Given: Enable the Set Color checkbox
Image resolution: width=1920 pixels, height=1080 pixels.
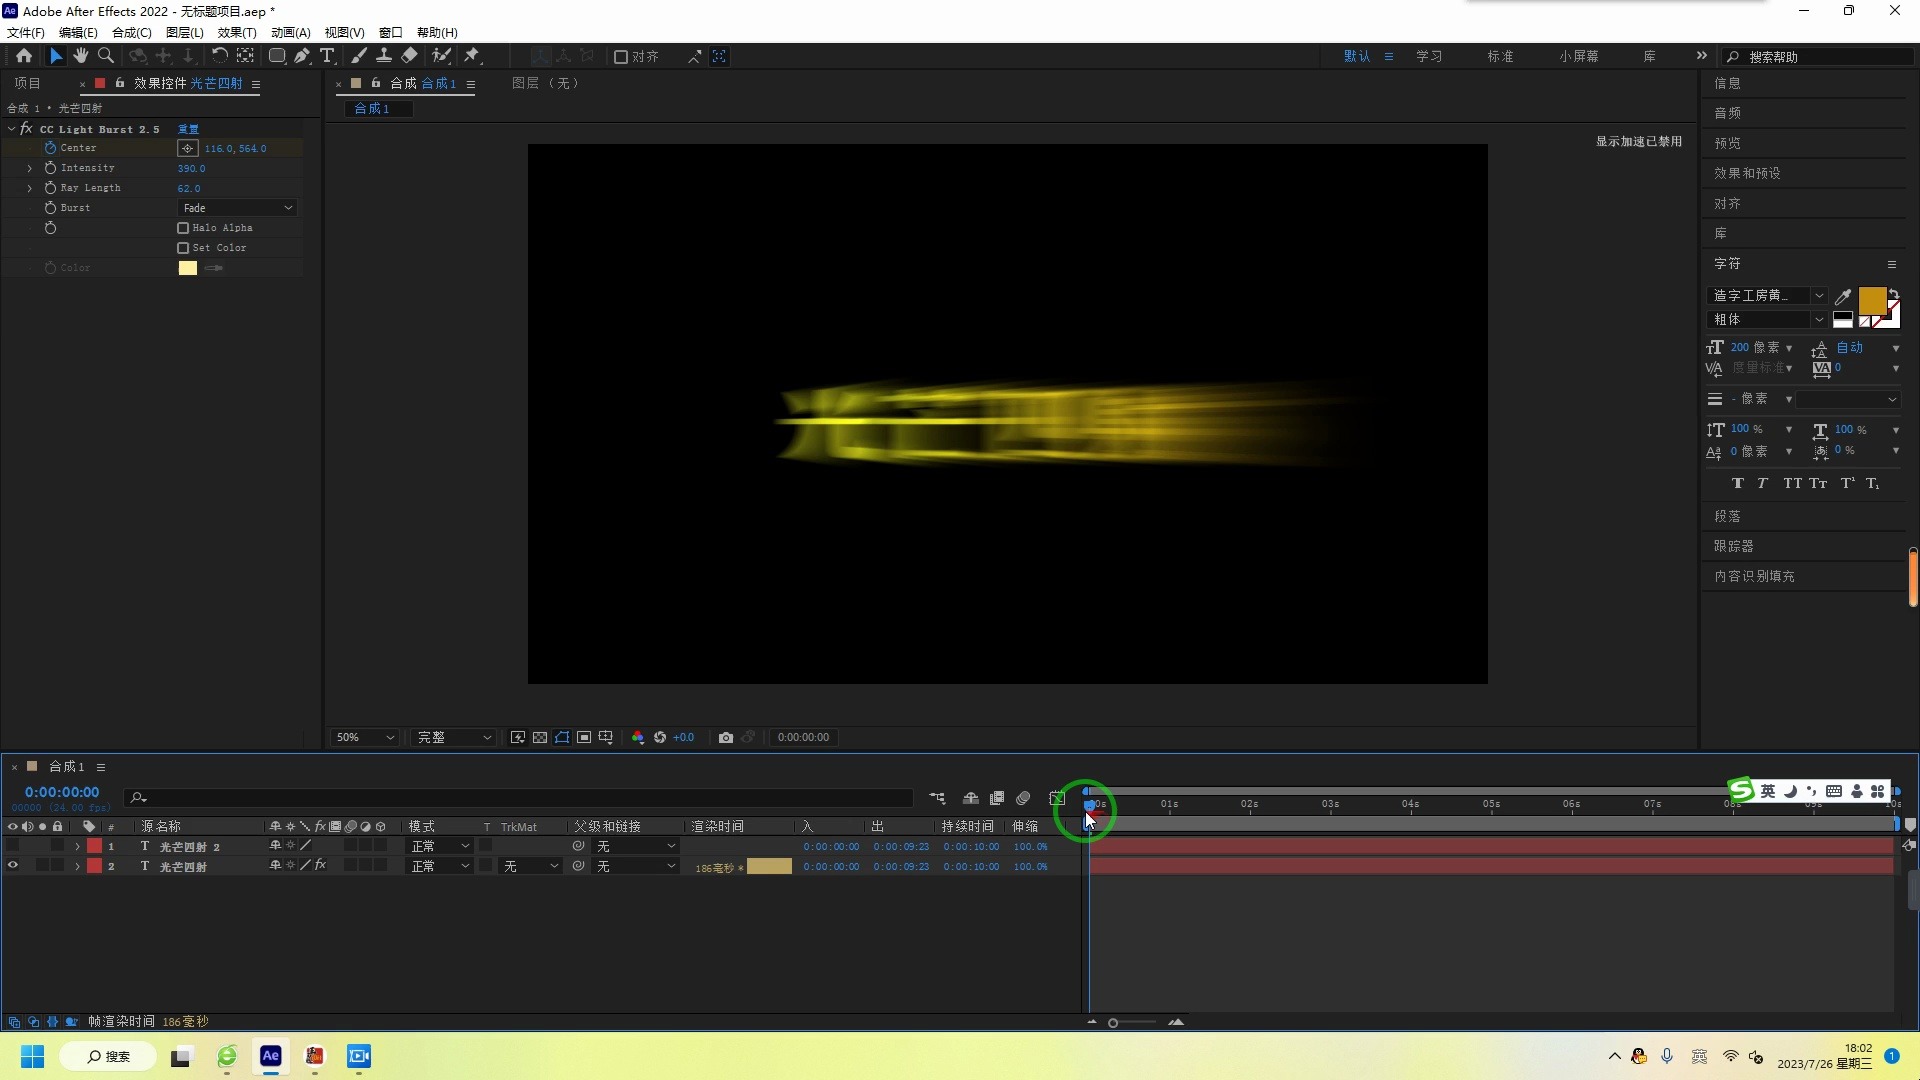Looking at the screenshot, I should tap(183, 248).
